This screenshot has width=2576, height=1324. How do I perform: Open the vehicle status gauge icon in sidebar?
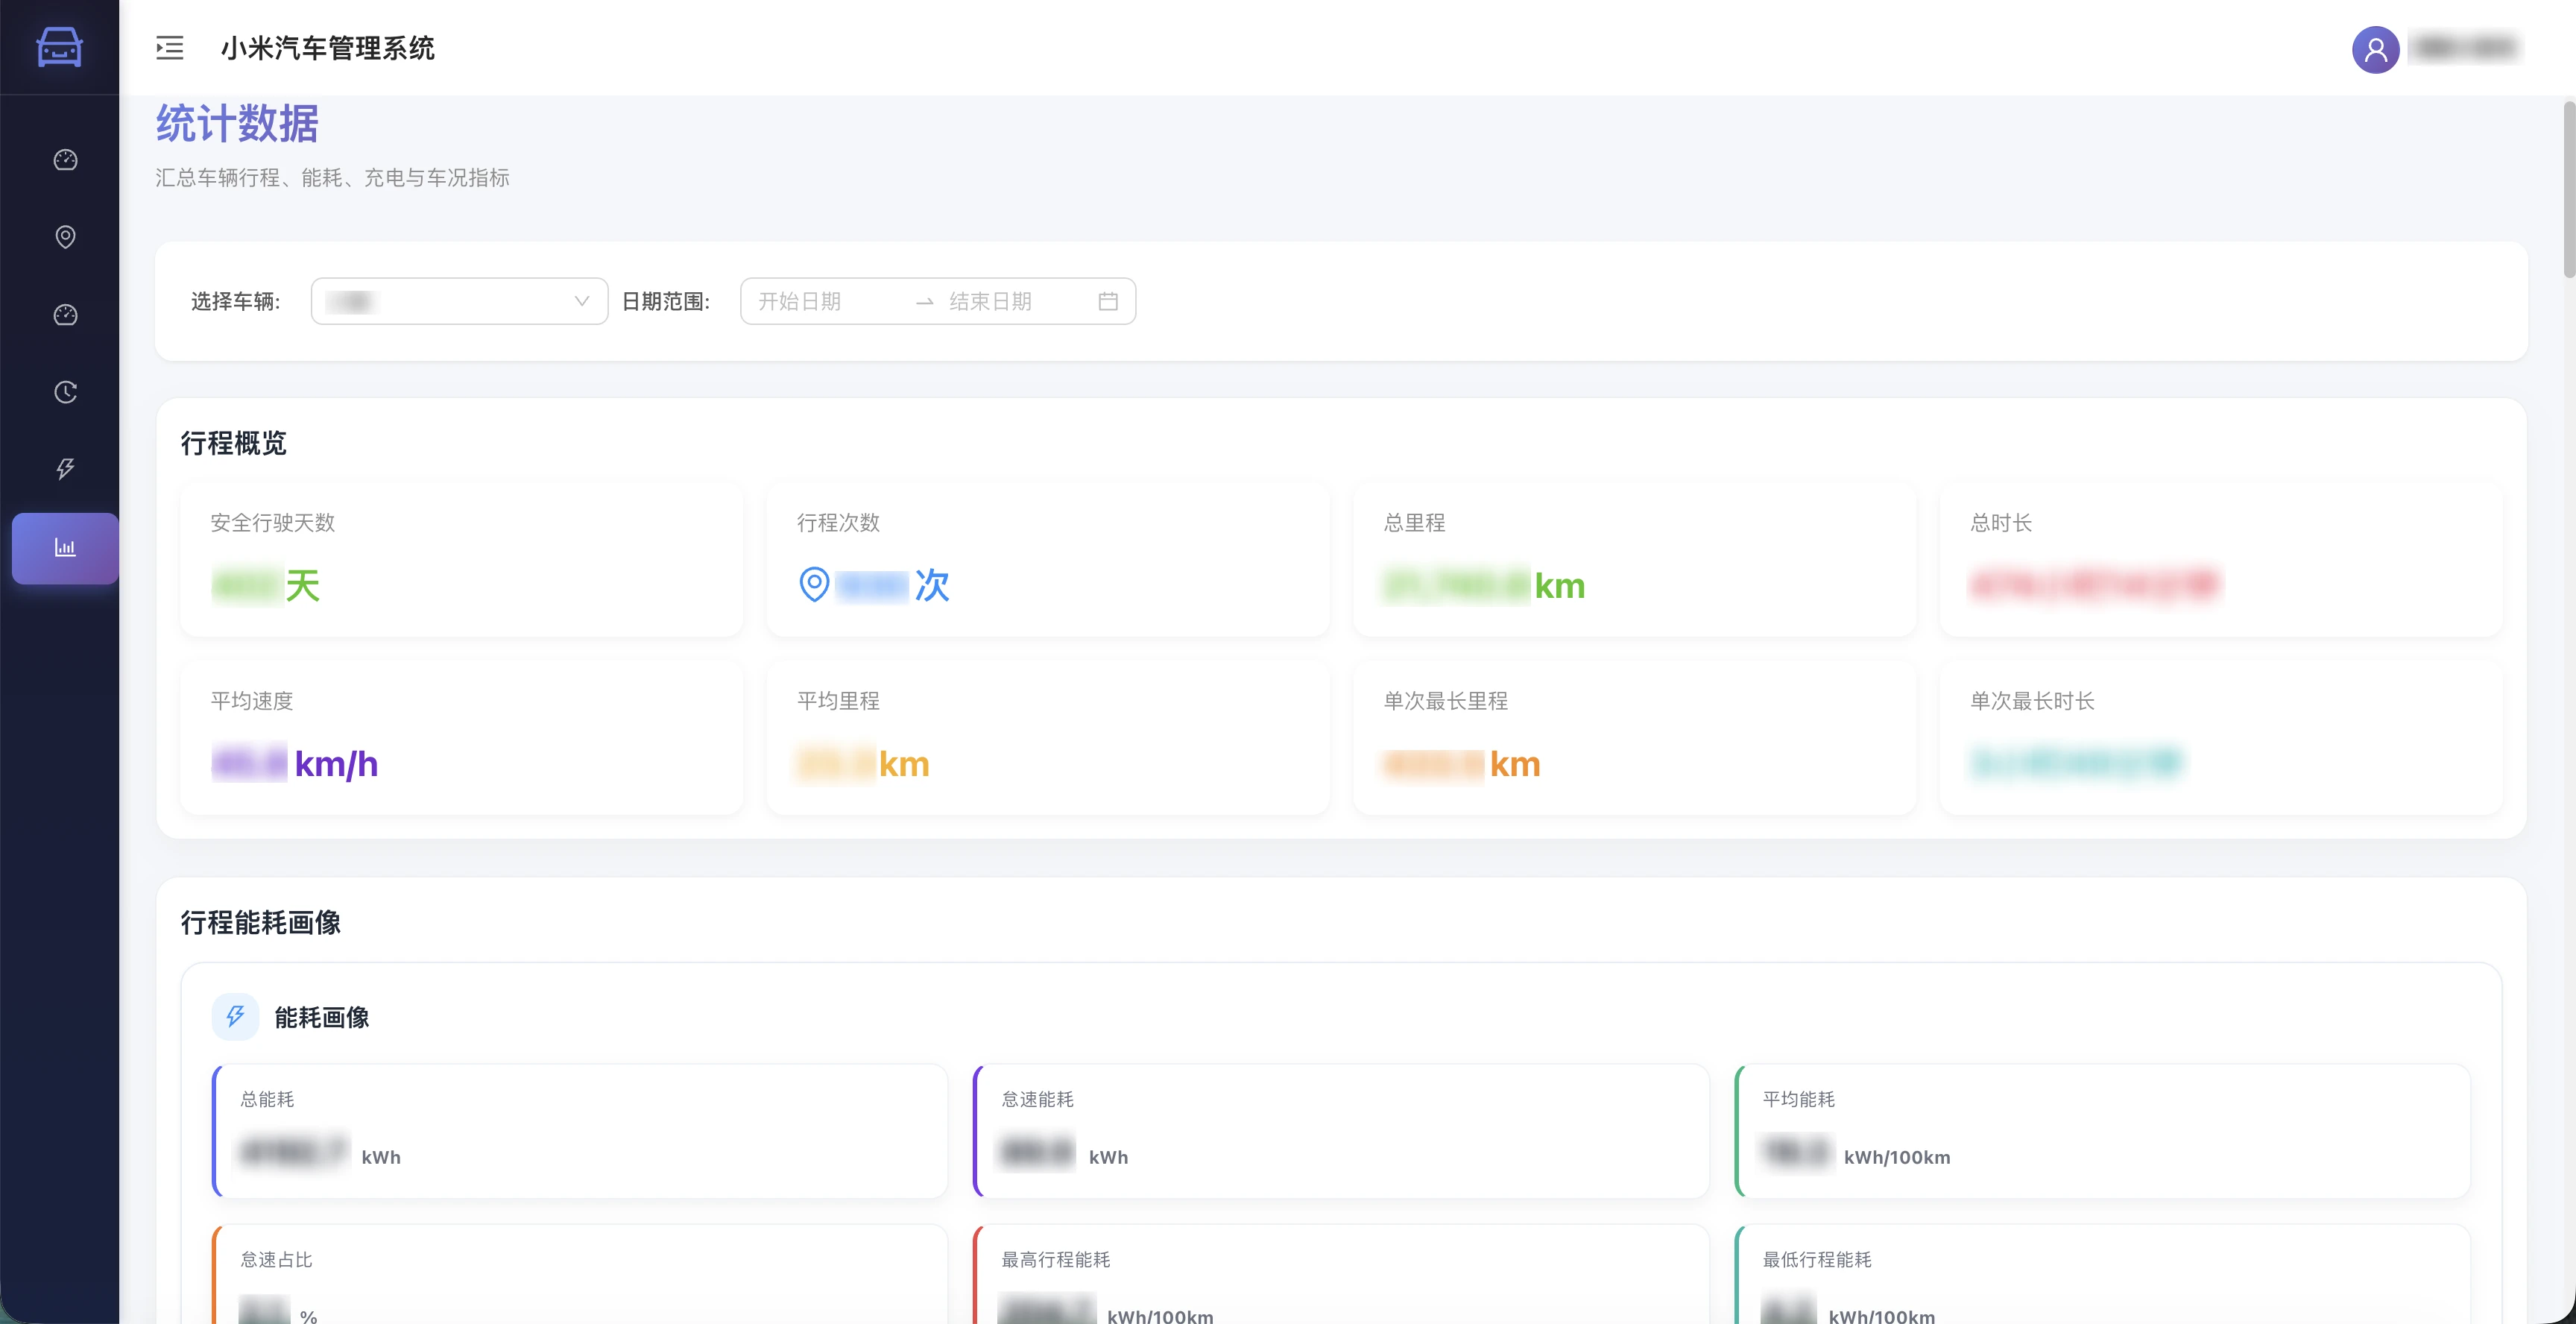click(64, 314)
